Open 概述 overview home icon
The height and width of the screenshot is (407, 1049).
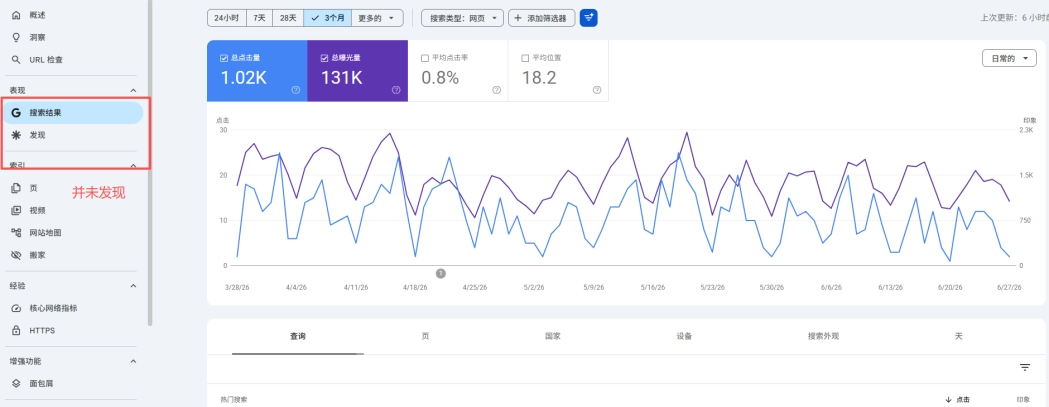[x=17, y=15]
